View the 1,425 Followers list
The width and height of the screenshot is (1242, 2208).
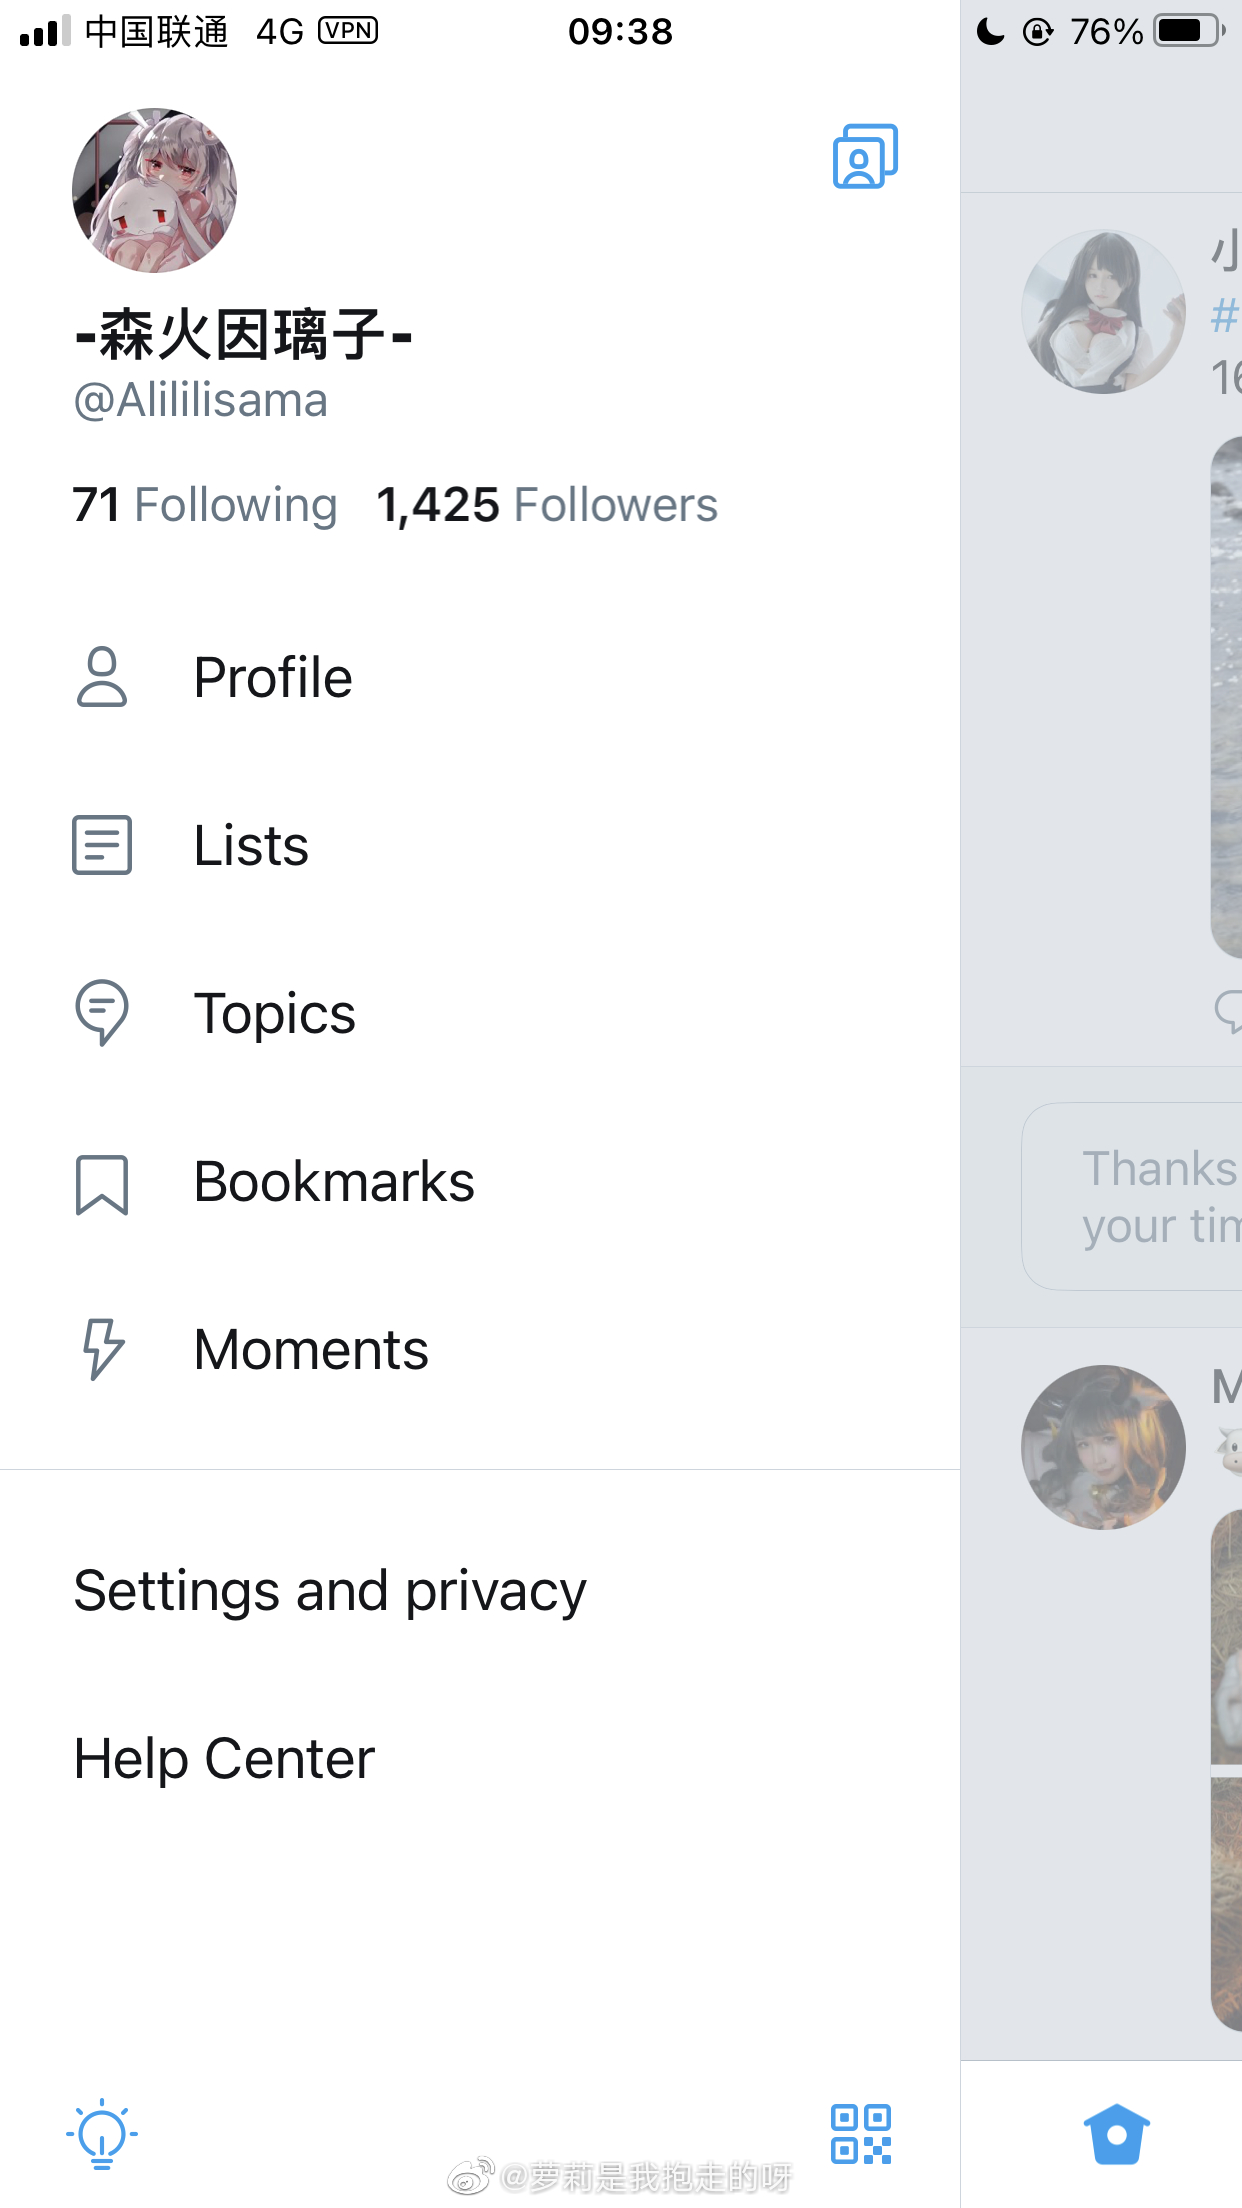547,505
